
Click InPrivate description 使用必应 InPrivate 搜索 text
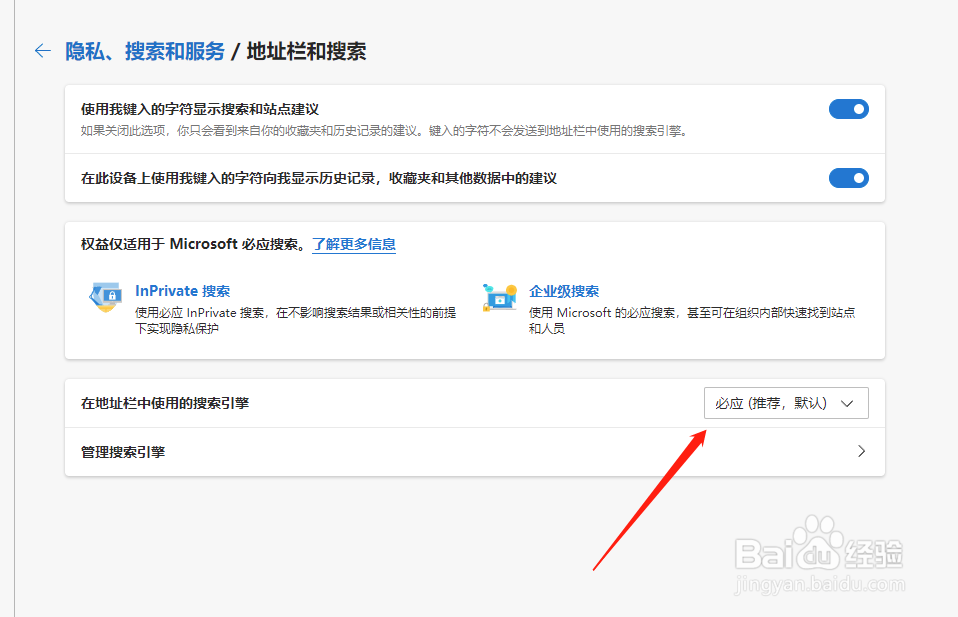[296, 320]
